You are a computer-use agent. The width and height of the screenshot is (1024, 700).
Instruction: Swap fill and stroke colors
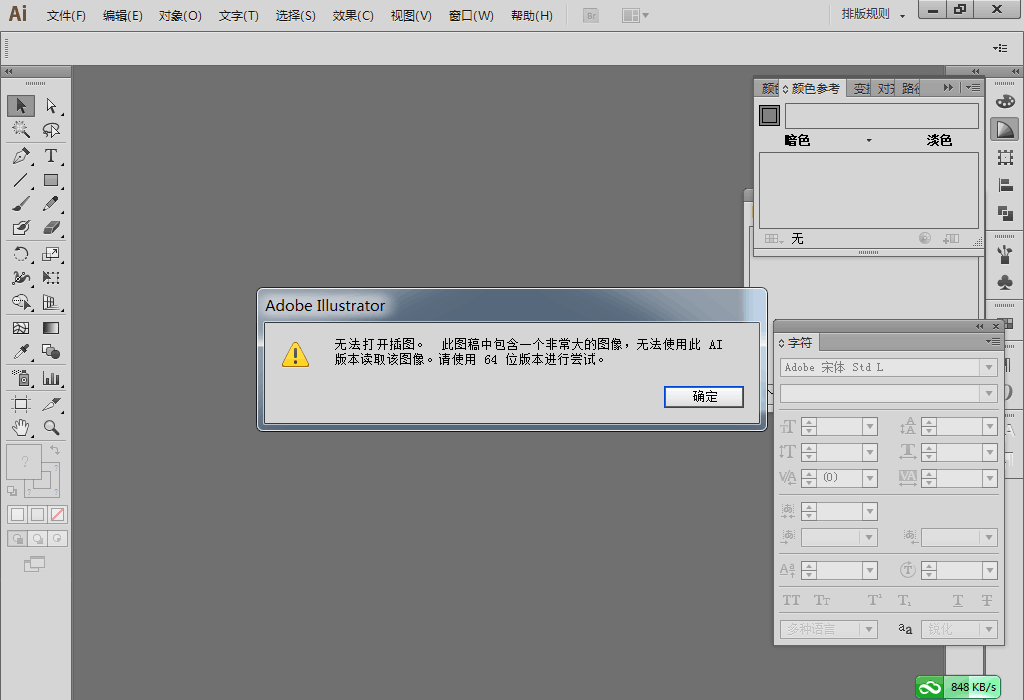click(x=55, y=450)
